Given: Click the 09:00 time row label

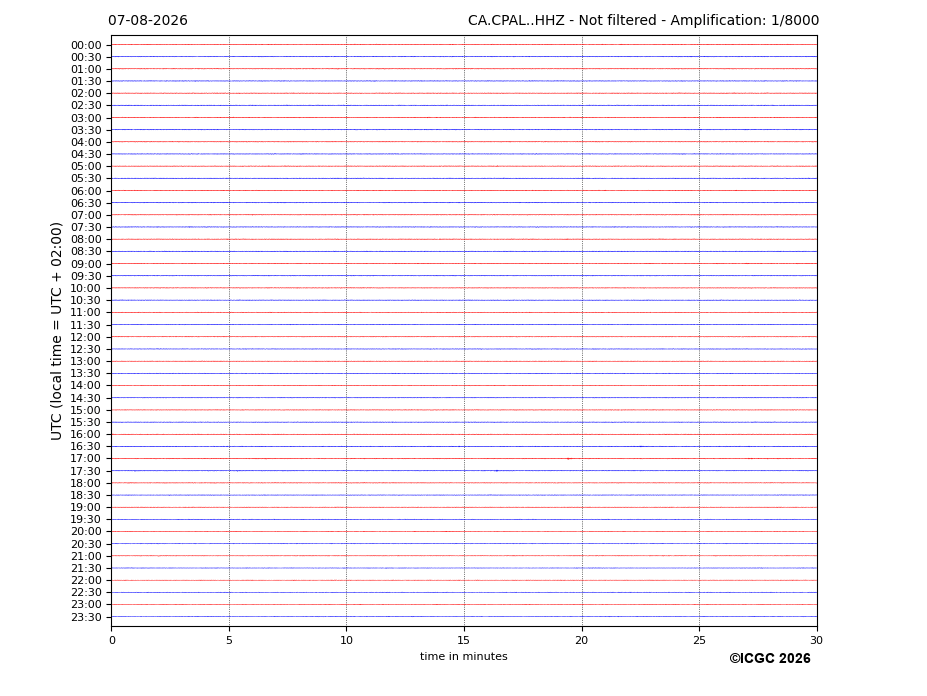Looking at the screenshot, I should [x=86, y=264].
